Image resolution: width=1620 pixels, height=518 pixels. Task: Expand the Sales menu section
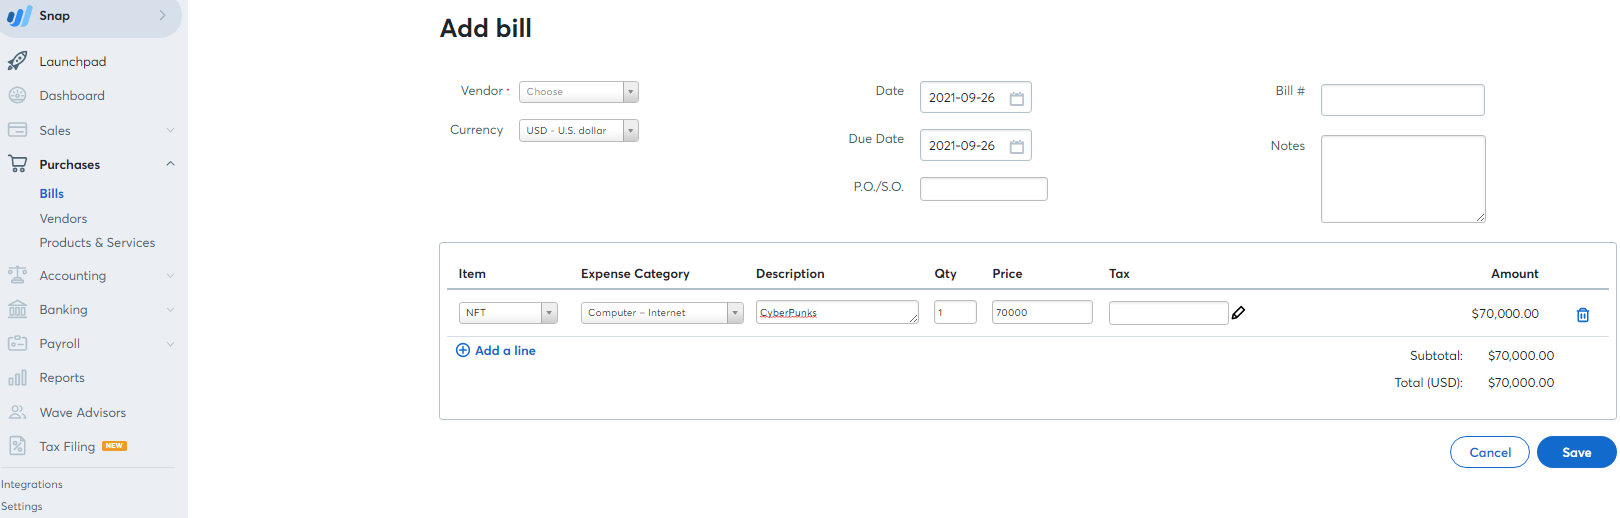pos(170,130)
